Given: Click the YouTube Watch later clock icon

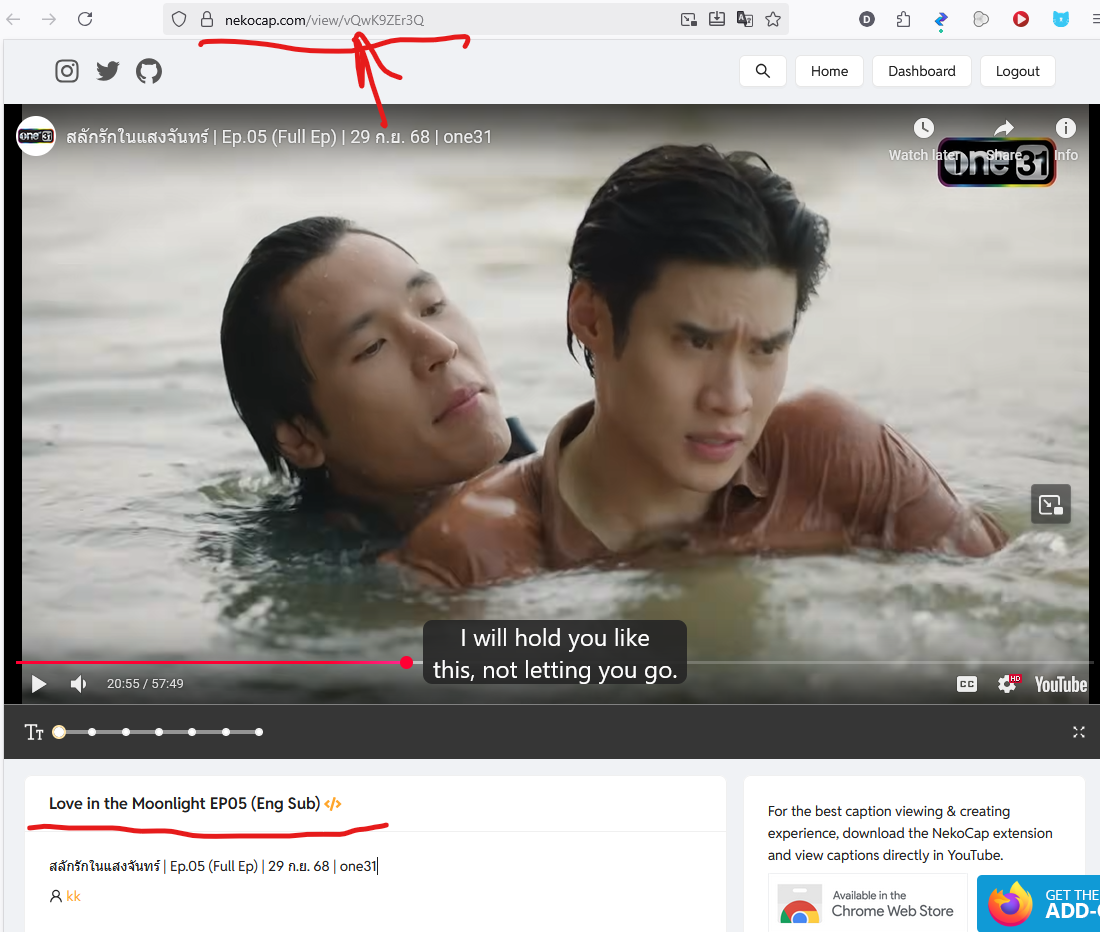Looking at the screenshot, I should [x=924, y=128].
